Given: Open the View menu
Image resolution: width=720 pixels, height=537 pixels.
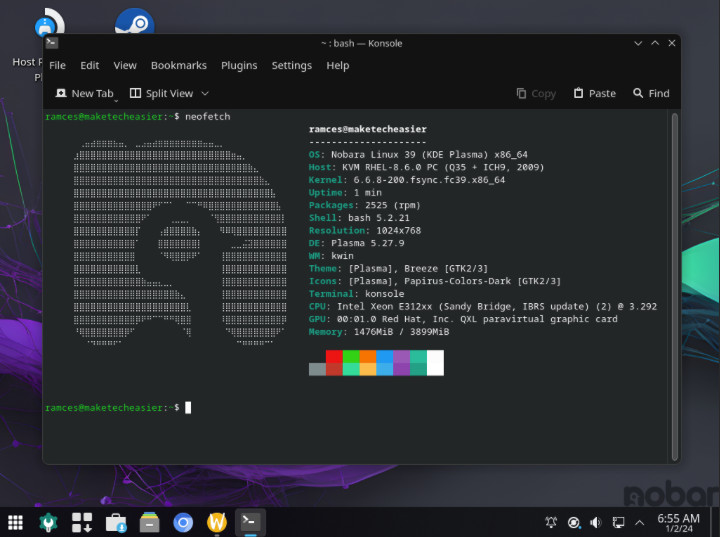Looking at the screenshot, I should 125,65.
